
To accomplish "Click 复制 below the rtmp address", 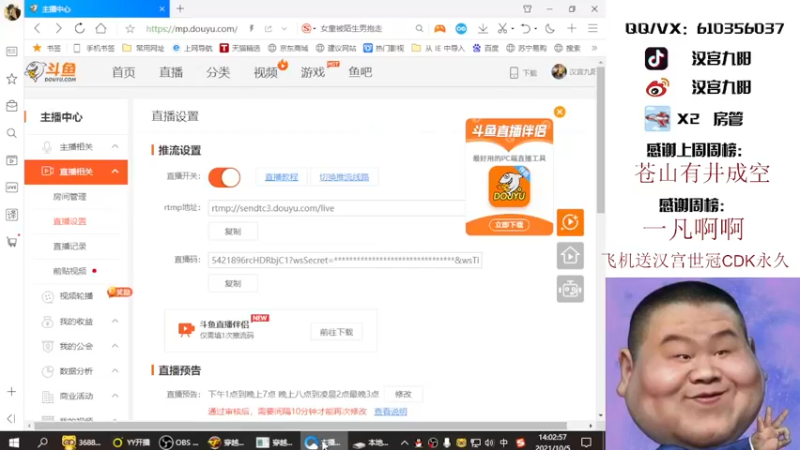I will 233,231.
